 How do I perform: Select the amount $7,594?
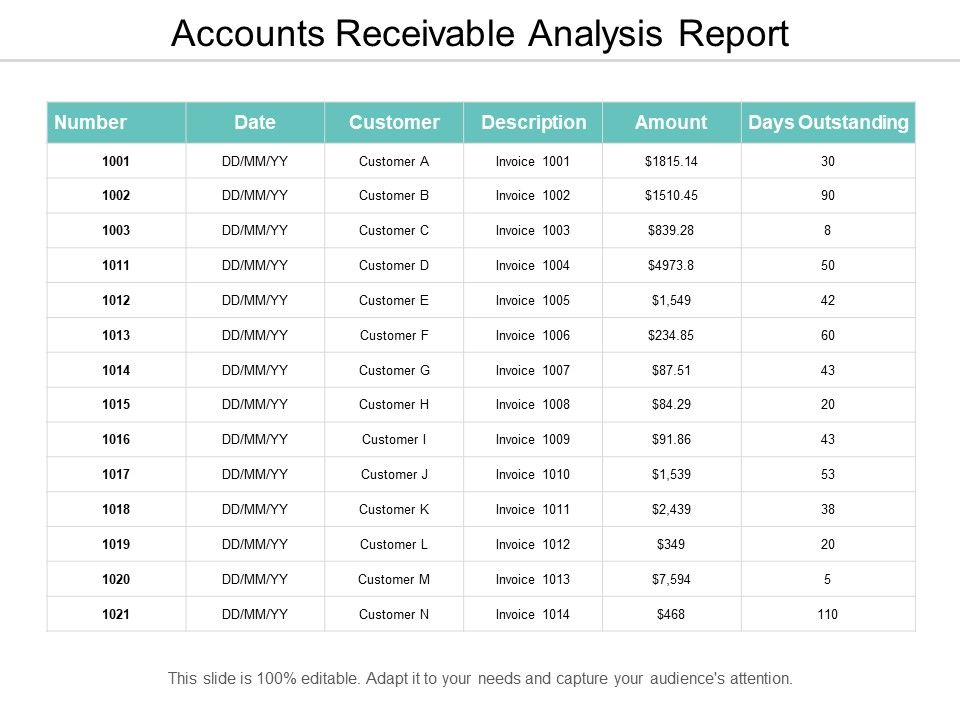[x=671, y=579]
